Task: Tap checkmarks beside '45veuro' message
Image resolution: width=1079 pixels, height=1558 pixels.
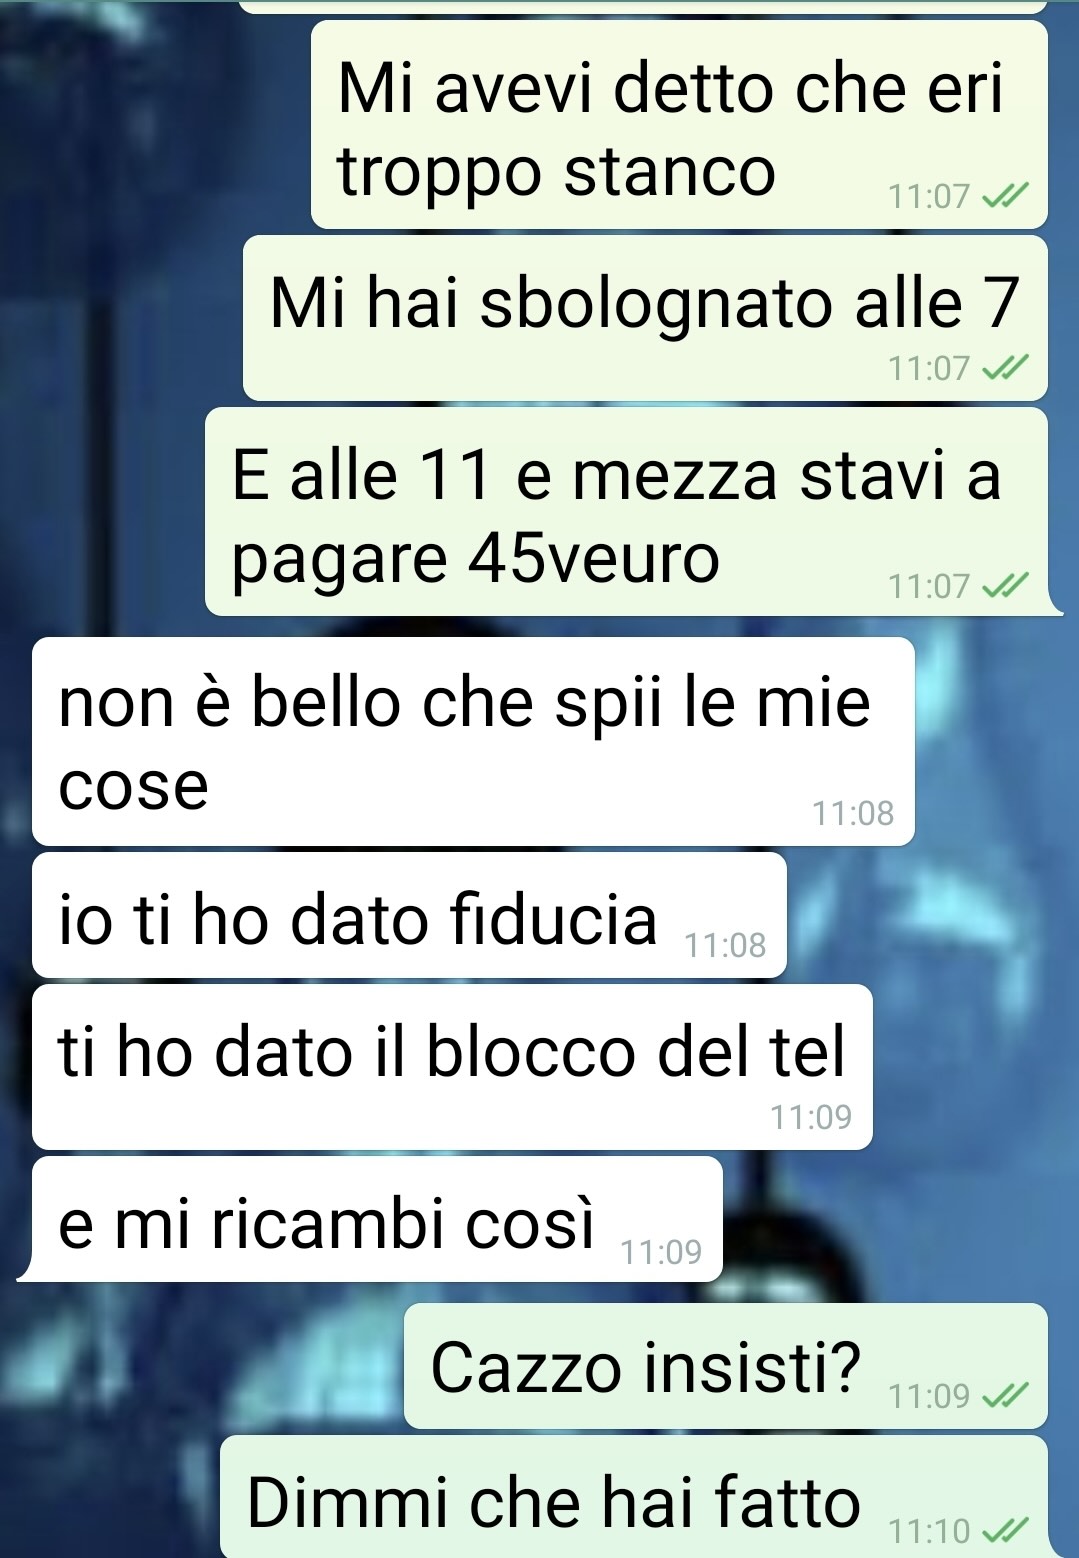Action: tap(1005, 586)
